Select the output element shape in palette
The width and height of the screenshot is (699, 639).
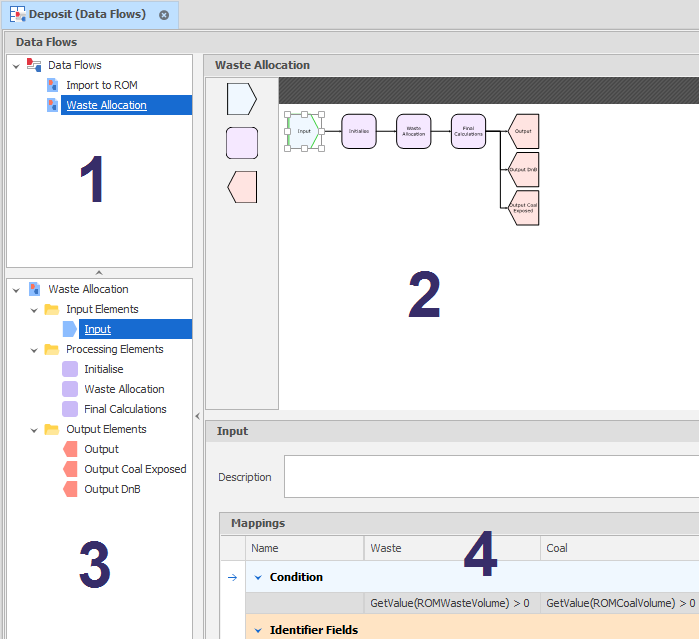coord(241,186)
